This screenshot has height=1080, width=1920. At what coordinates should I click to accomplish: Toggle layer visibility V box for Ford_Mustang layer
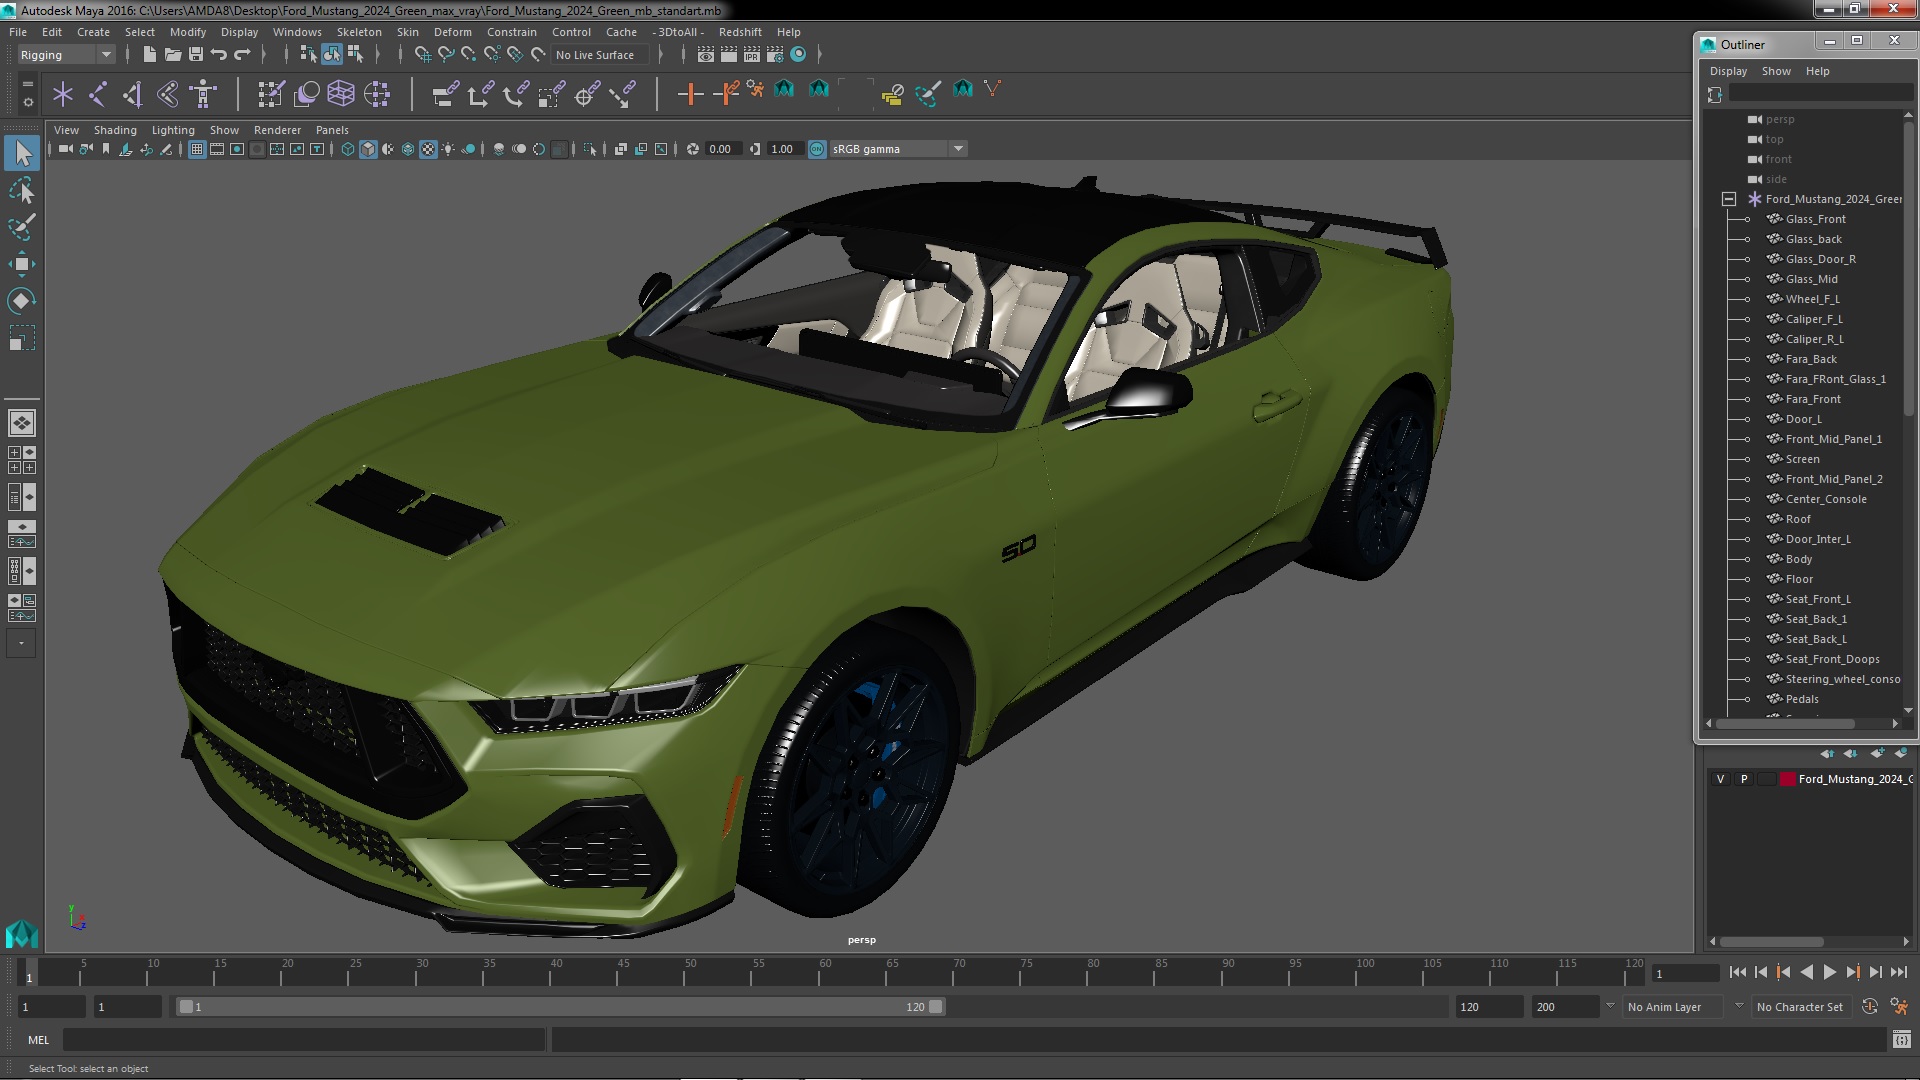(x=1720, y=779)
